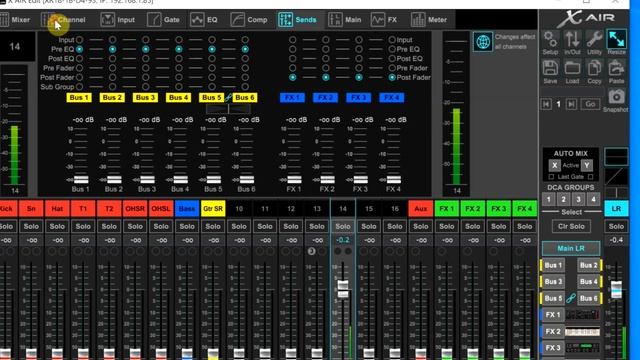640x360 pixels.
Task: Select the Sn channel label
Action: click(31, 209)
